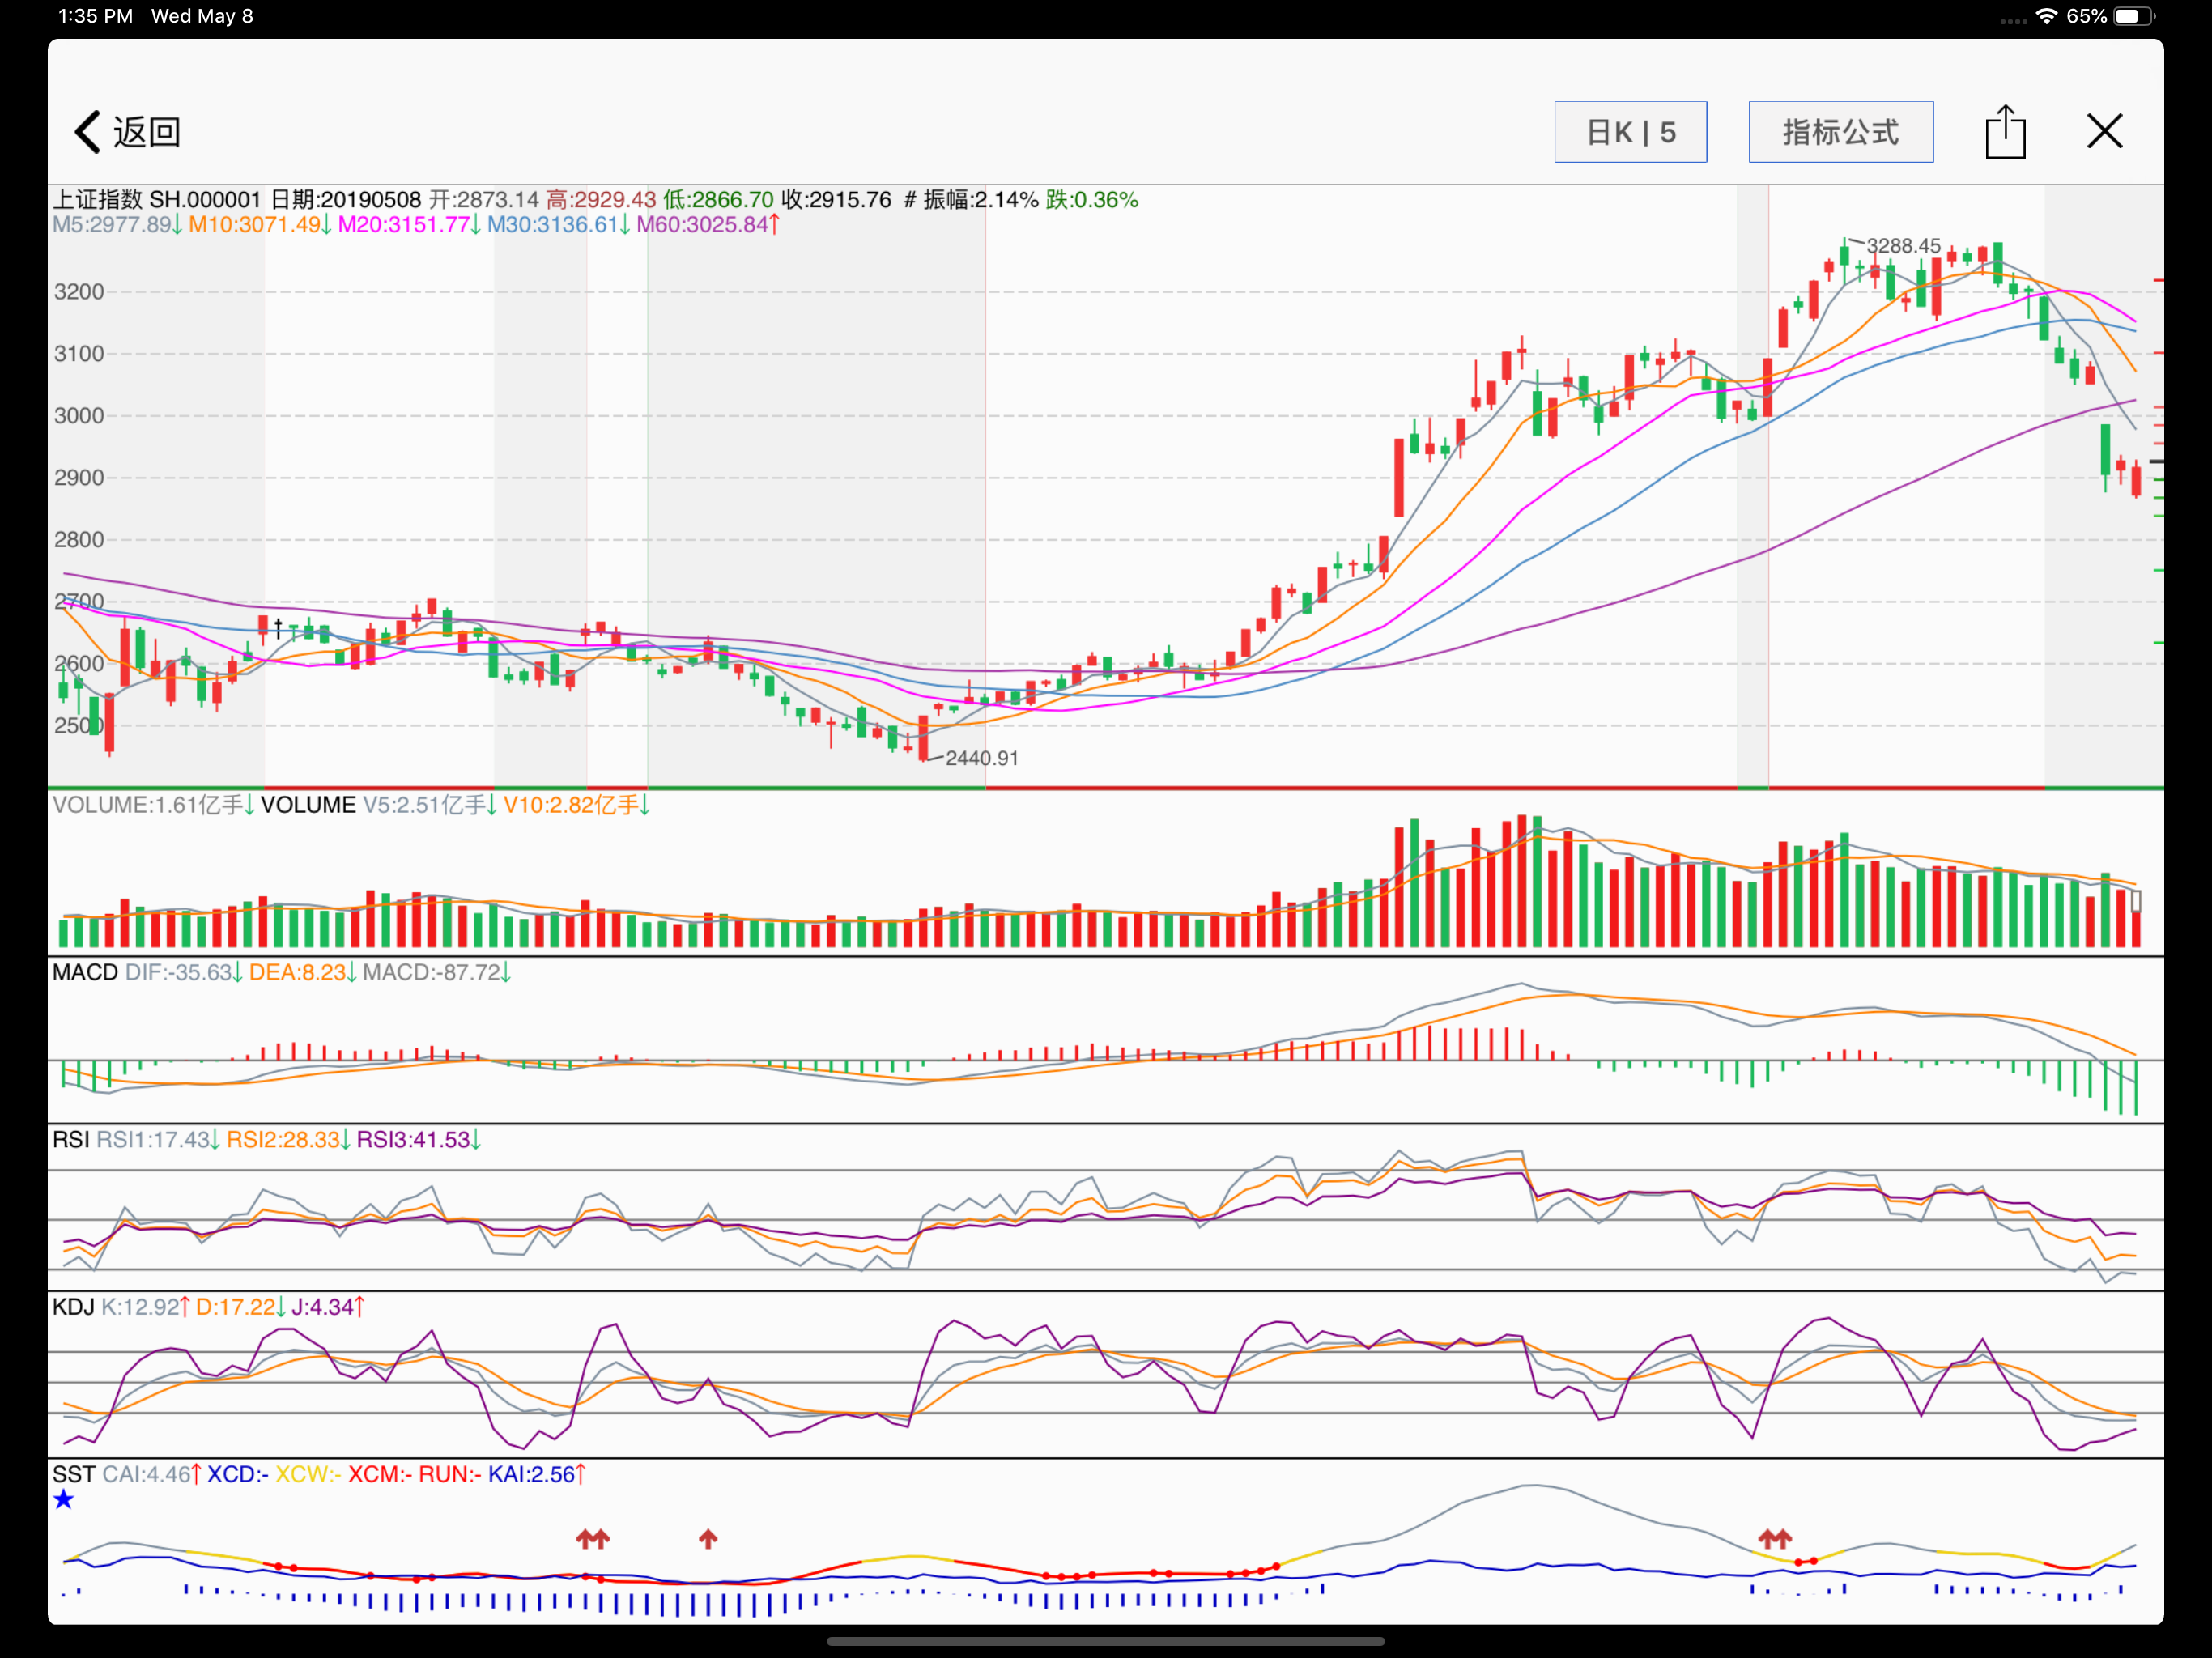
Task: Tap the Wi-Fi status icon
Action: pyautogui.click(x=2046, y=16)
